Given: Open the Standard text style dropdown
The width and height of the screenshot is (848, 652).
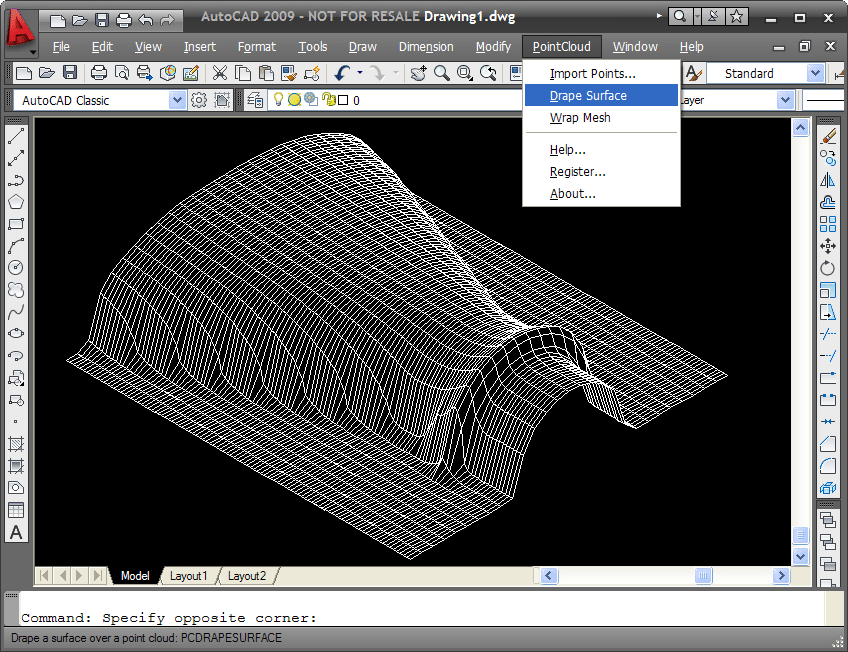Looking at the screenshot, I should coord(815,73).
